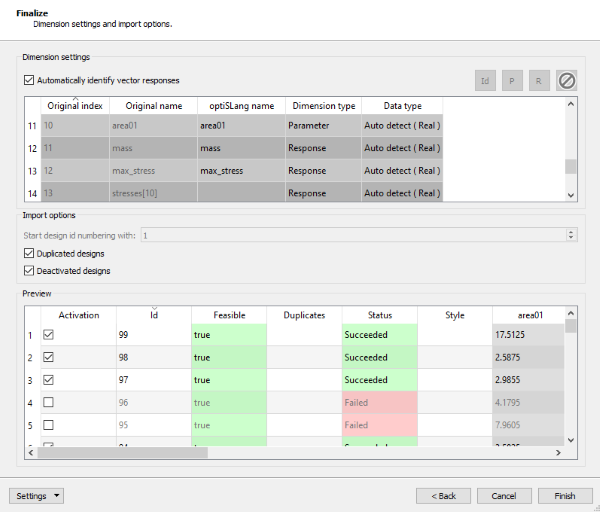The width and height of the screenshot is (600, 512).
Task: Deactivate design 99 activation checkbox
Action: click(48, 335)
